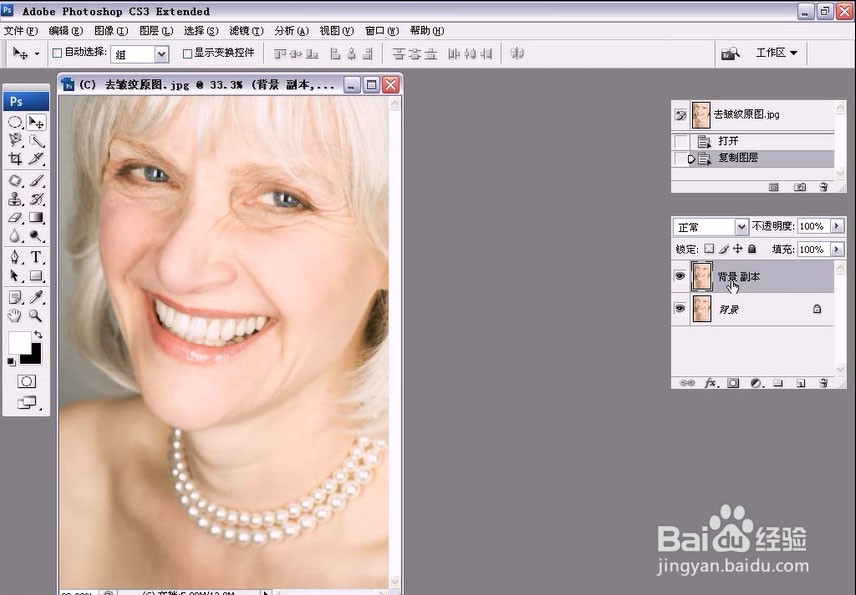Delete layer with Layers trash icon
This screenshot has height=595, width=856.
tap(823, 383)
